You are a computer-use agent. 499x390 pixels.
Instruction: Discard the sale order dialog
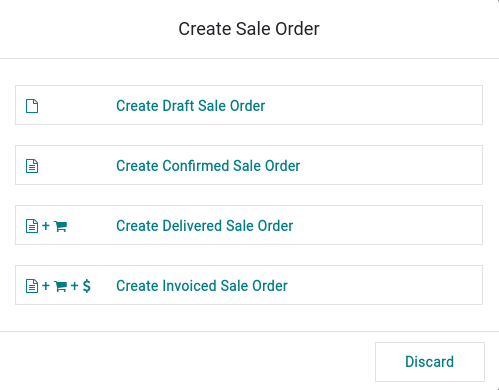click(x=430, y=362)
